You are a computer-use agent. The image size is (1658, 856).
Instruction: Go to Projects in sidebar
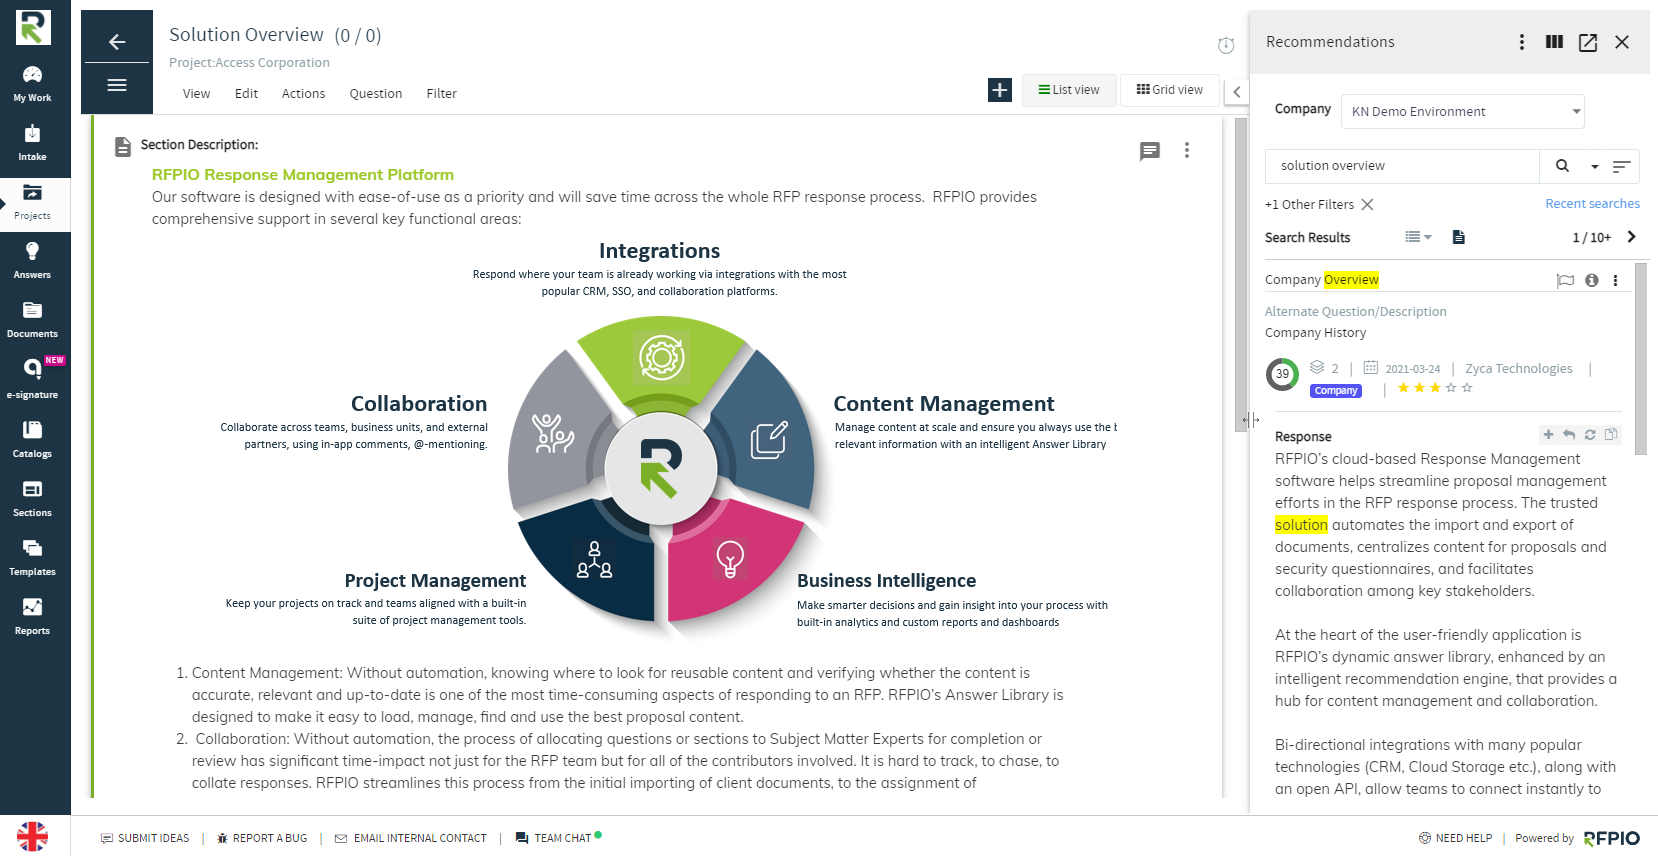tap(33, 203)
